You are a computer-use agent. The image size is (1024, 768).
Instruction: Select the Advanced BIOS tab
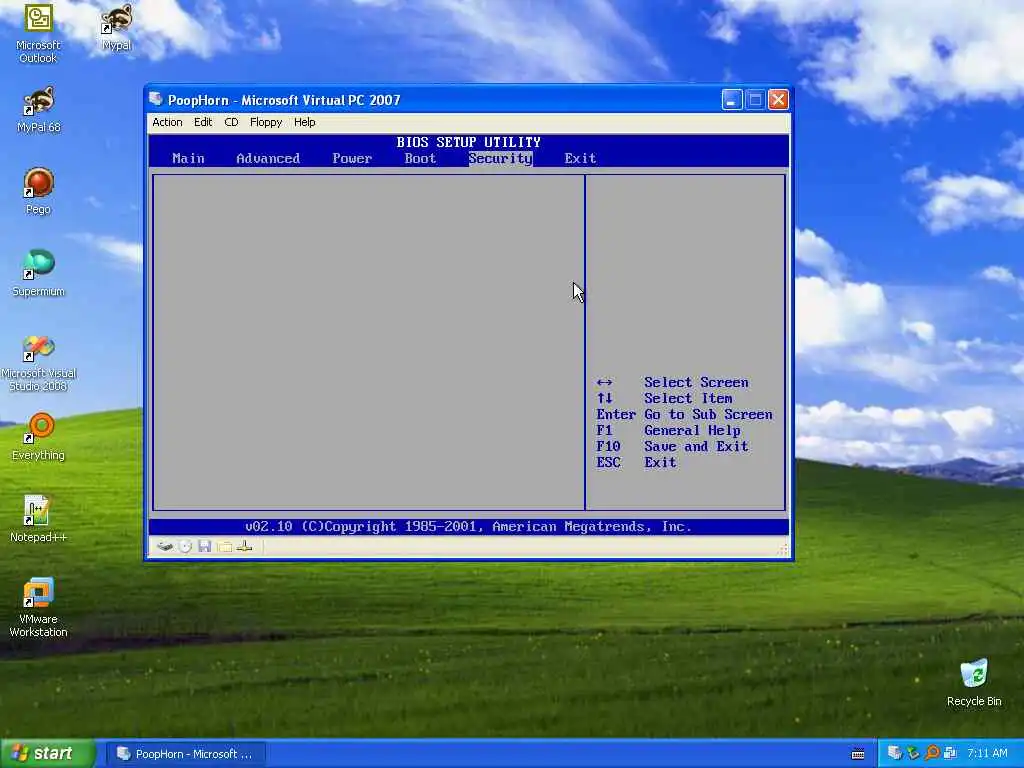click(x=268, y=159)
